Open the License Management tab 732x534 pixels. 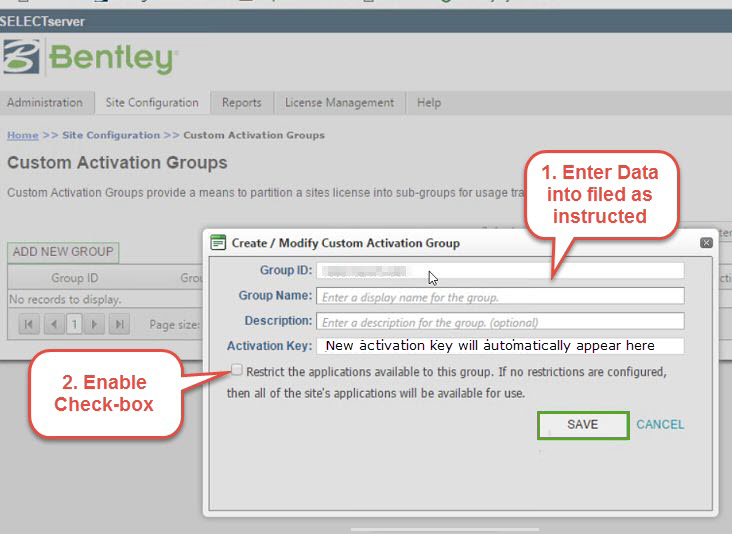point(339,103)
